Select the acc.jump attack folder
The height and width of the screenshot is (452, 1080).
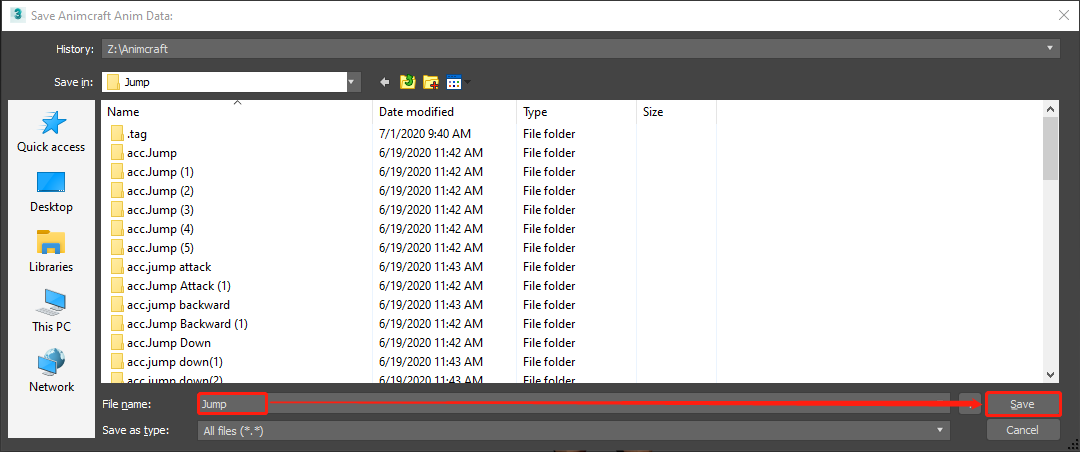click(x=169, y=267)
